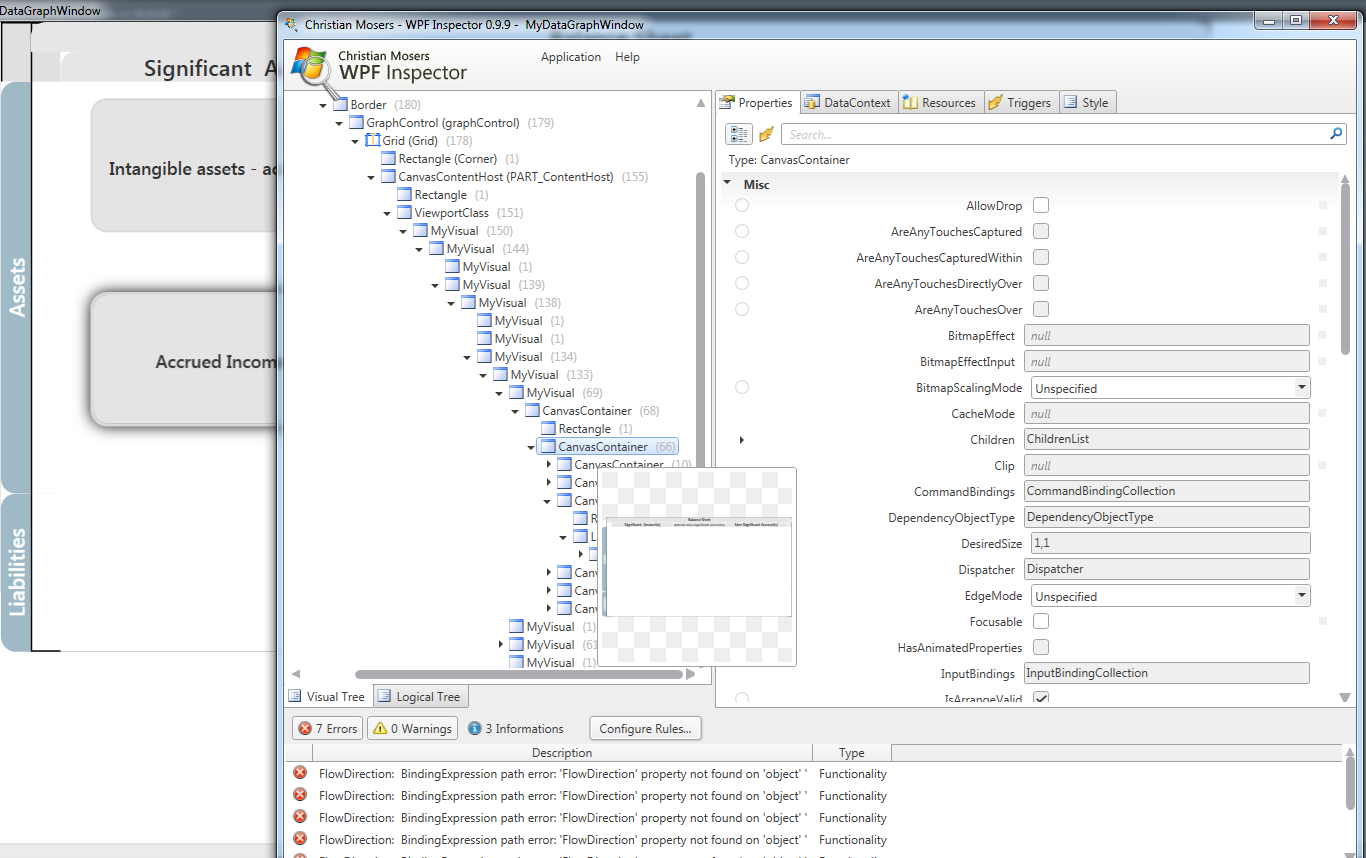Viewport: 1366px width, 858px height.
Task: Click the Configure Rules... button
Action: 645,728
